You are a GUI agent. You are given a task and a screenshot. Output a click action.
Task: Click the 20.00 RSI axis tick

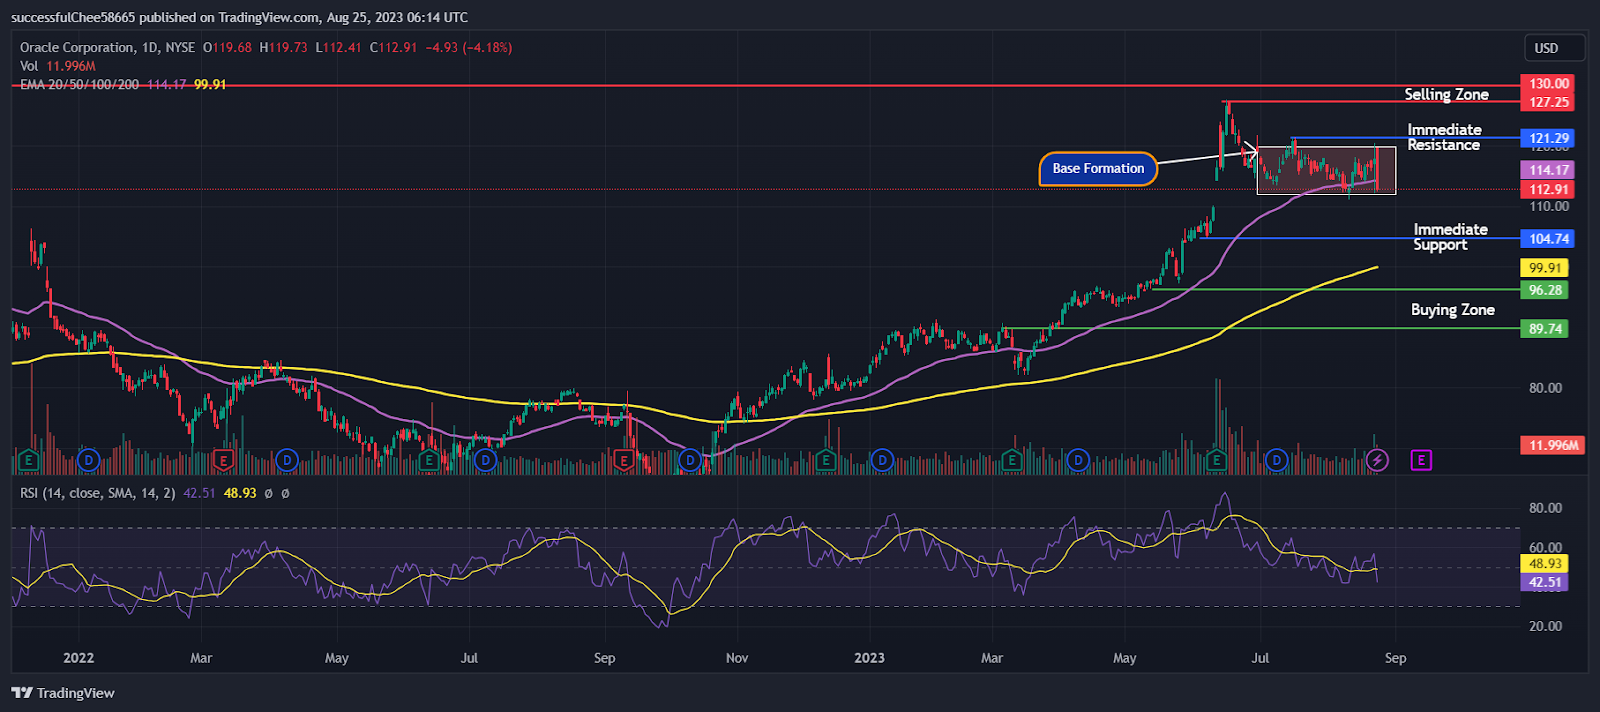(1545, 626)
